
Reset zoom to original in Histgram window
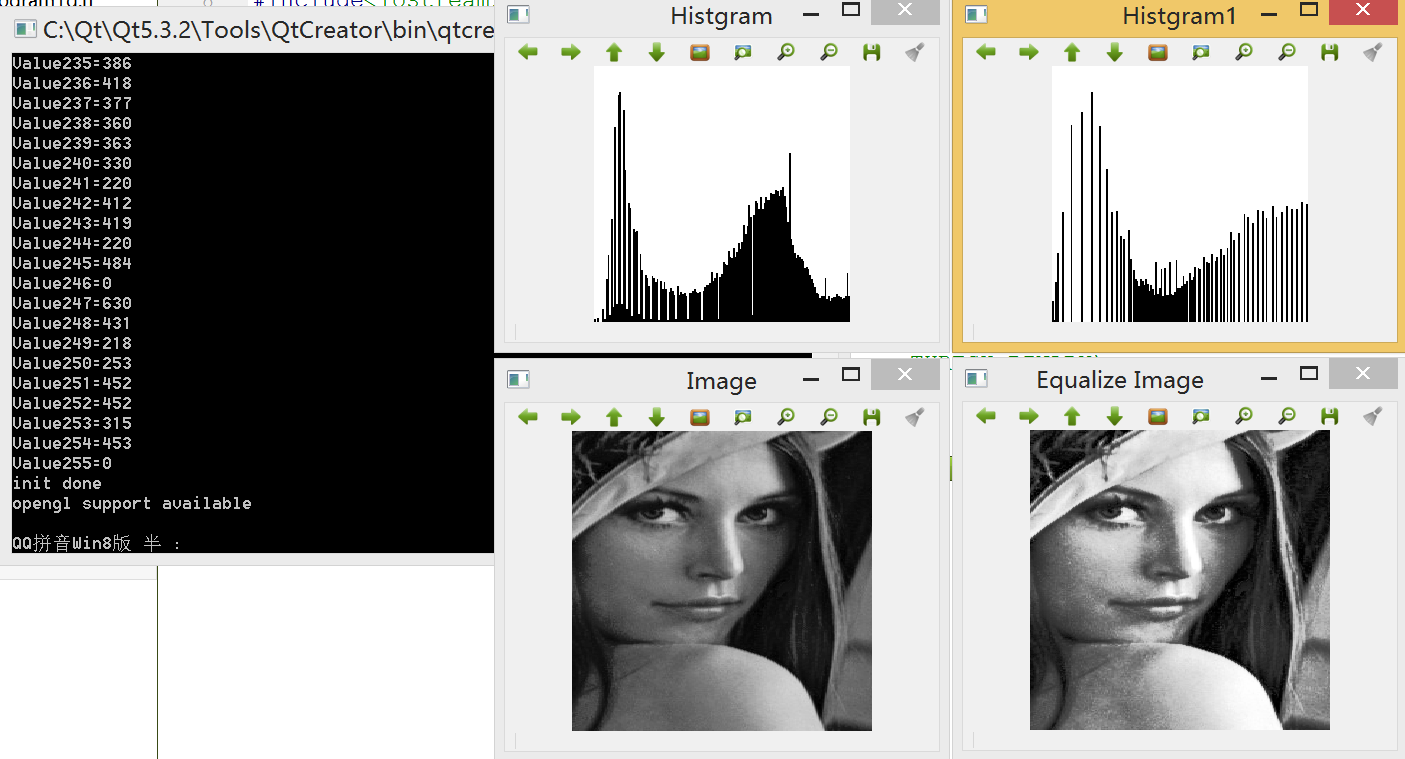click(x=700, y=52)
